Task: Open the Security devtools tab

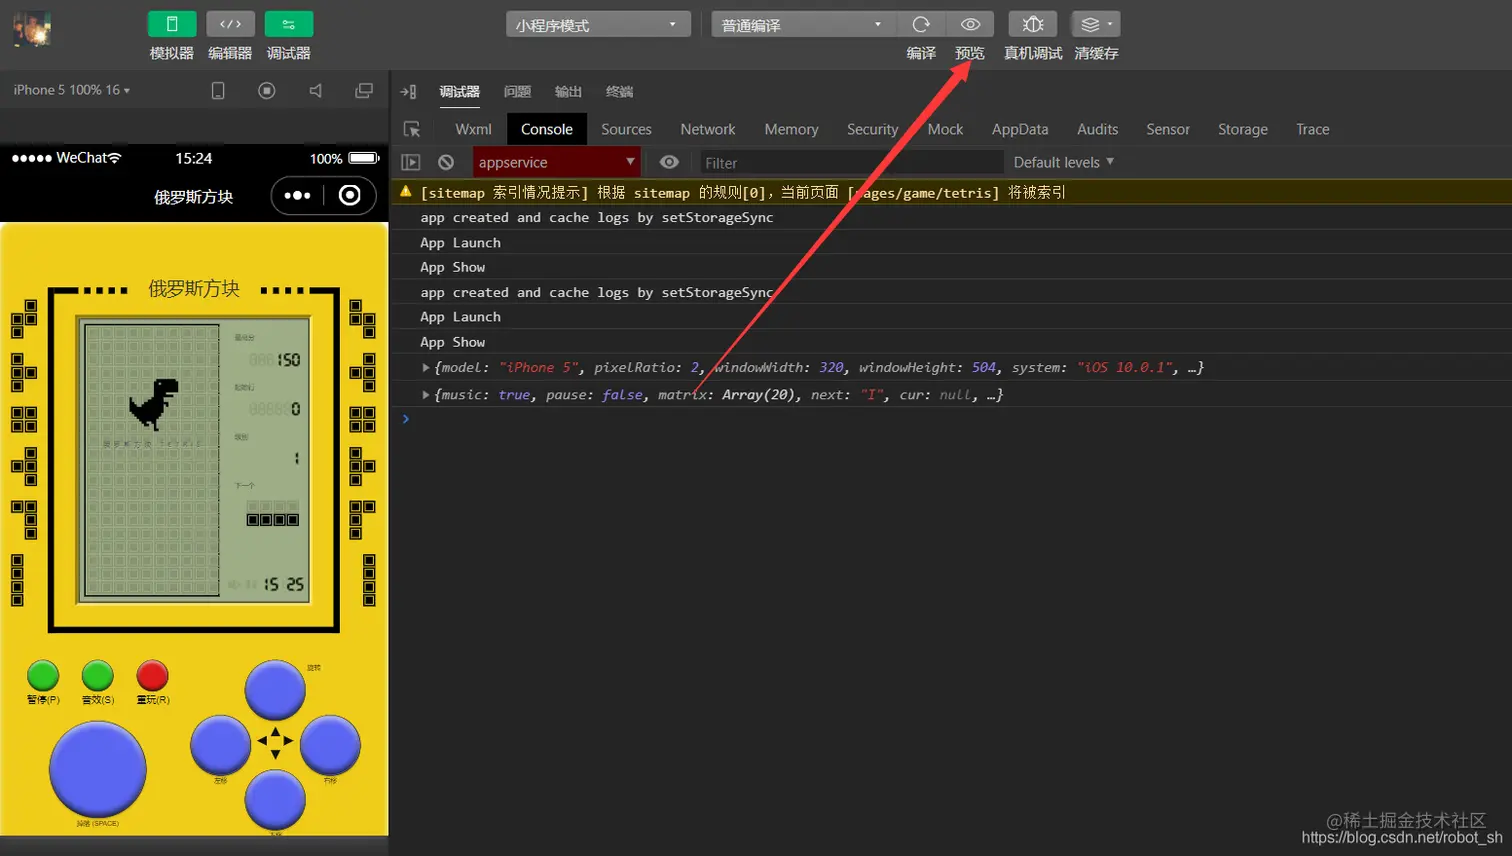Action: point(873,129)
